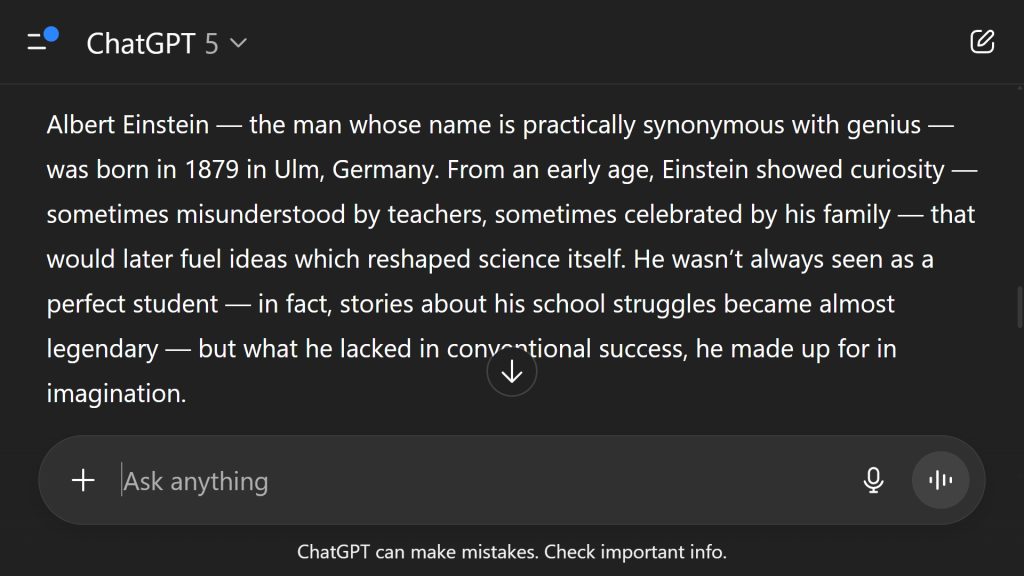Click 'Albert Einstein' at the paragraph start
Screen dimensions: 1024x576
click(127, 126)
